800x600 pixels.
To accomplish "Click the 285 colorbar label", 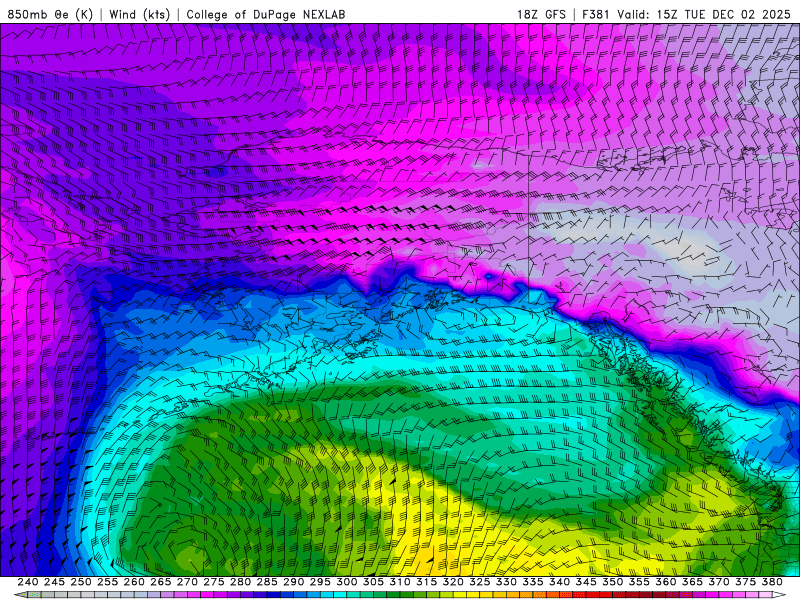I will [267, 582].
